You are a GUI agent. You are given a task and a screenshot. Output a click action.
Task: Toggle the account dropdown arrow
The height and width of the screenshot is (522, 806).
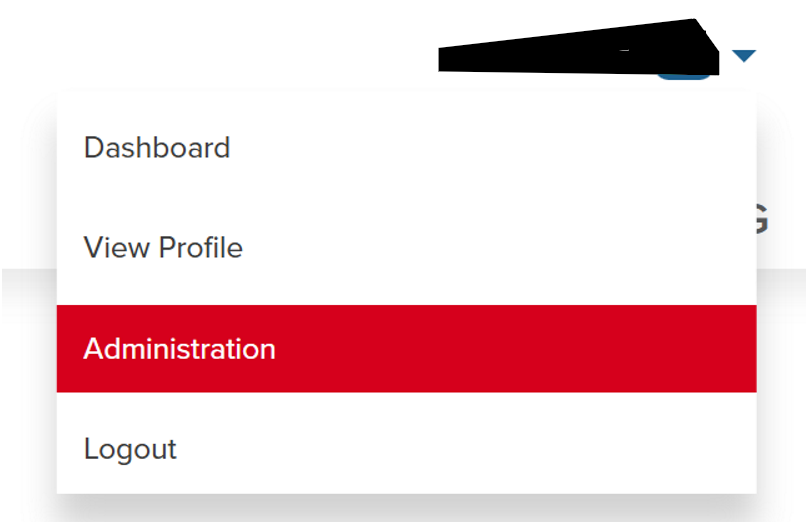pos(744,56)
